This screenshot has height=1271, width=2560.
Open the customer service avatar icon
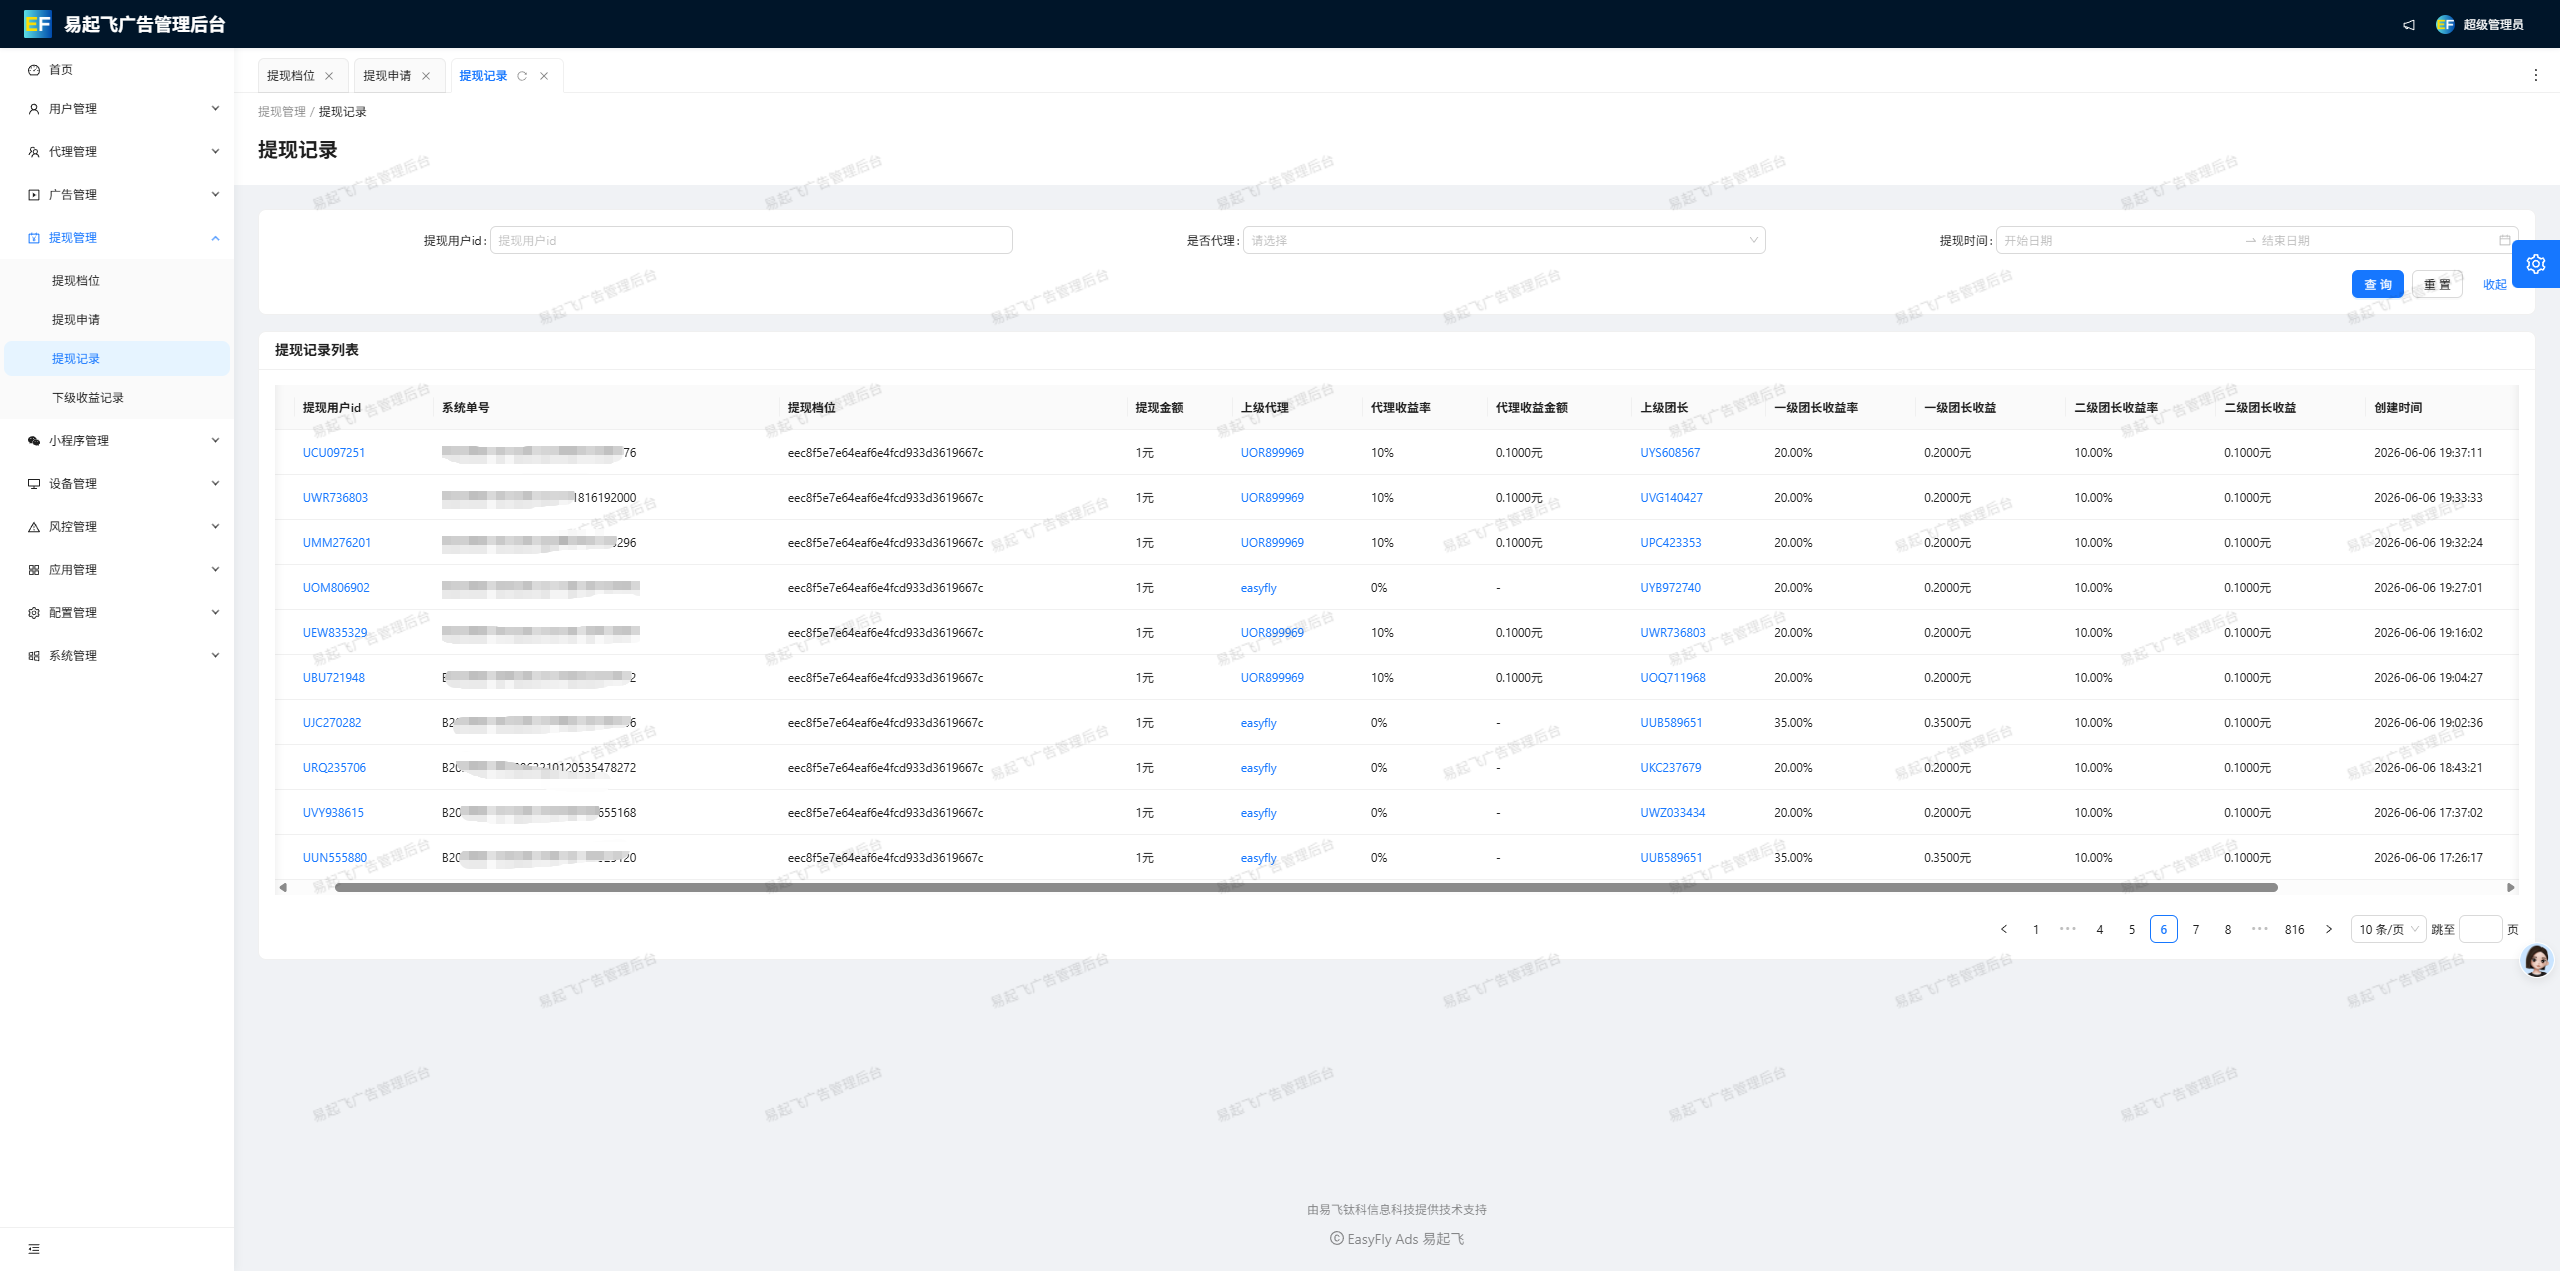(2537, 960)
